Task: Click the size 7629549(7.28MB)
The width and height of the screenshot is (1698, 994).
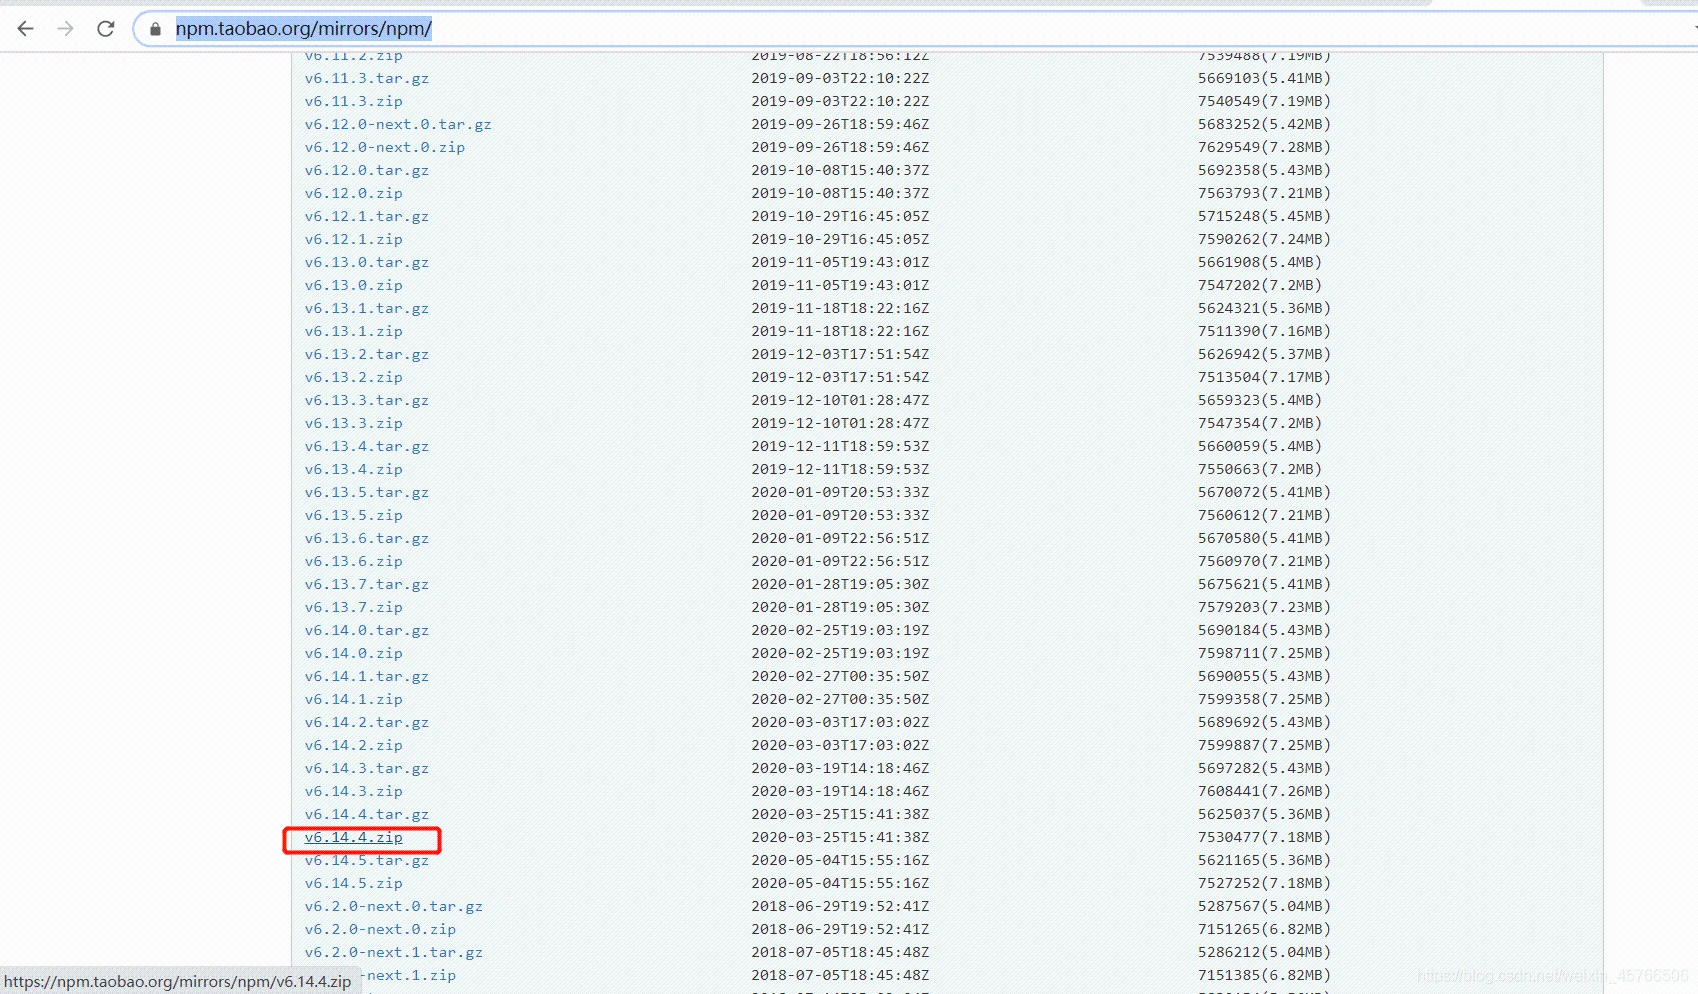Action: click(x=1264, y=148)
